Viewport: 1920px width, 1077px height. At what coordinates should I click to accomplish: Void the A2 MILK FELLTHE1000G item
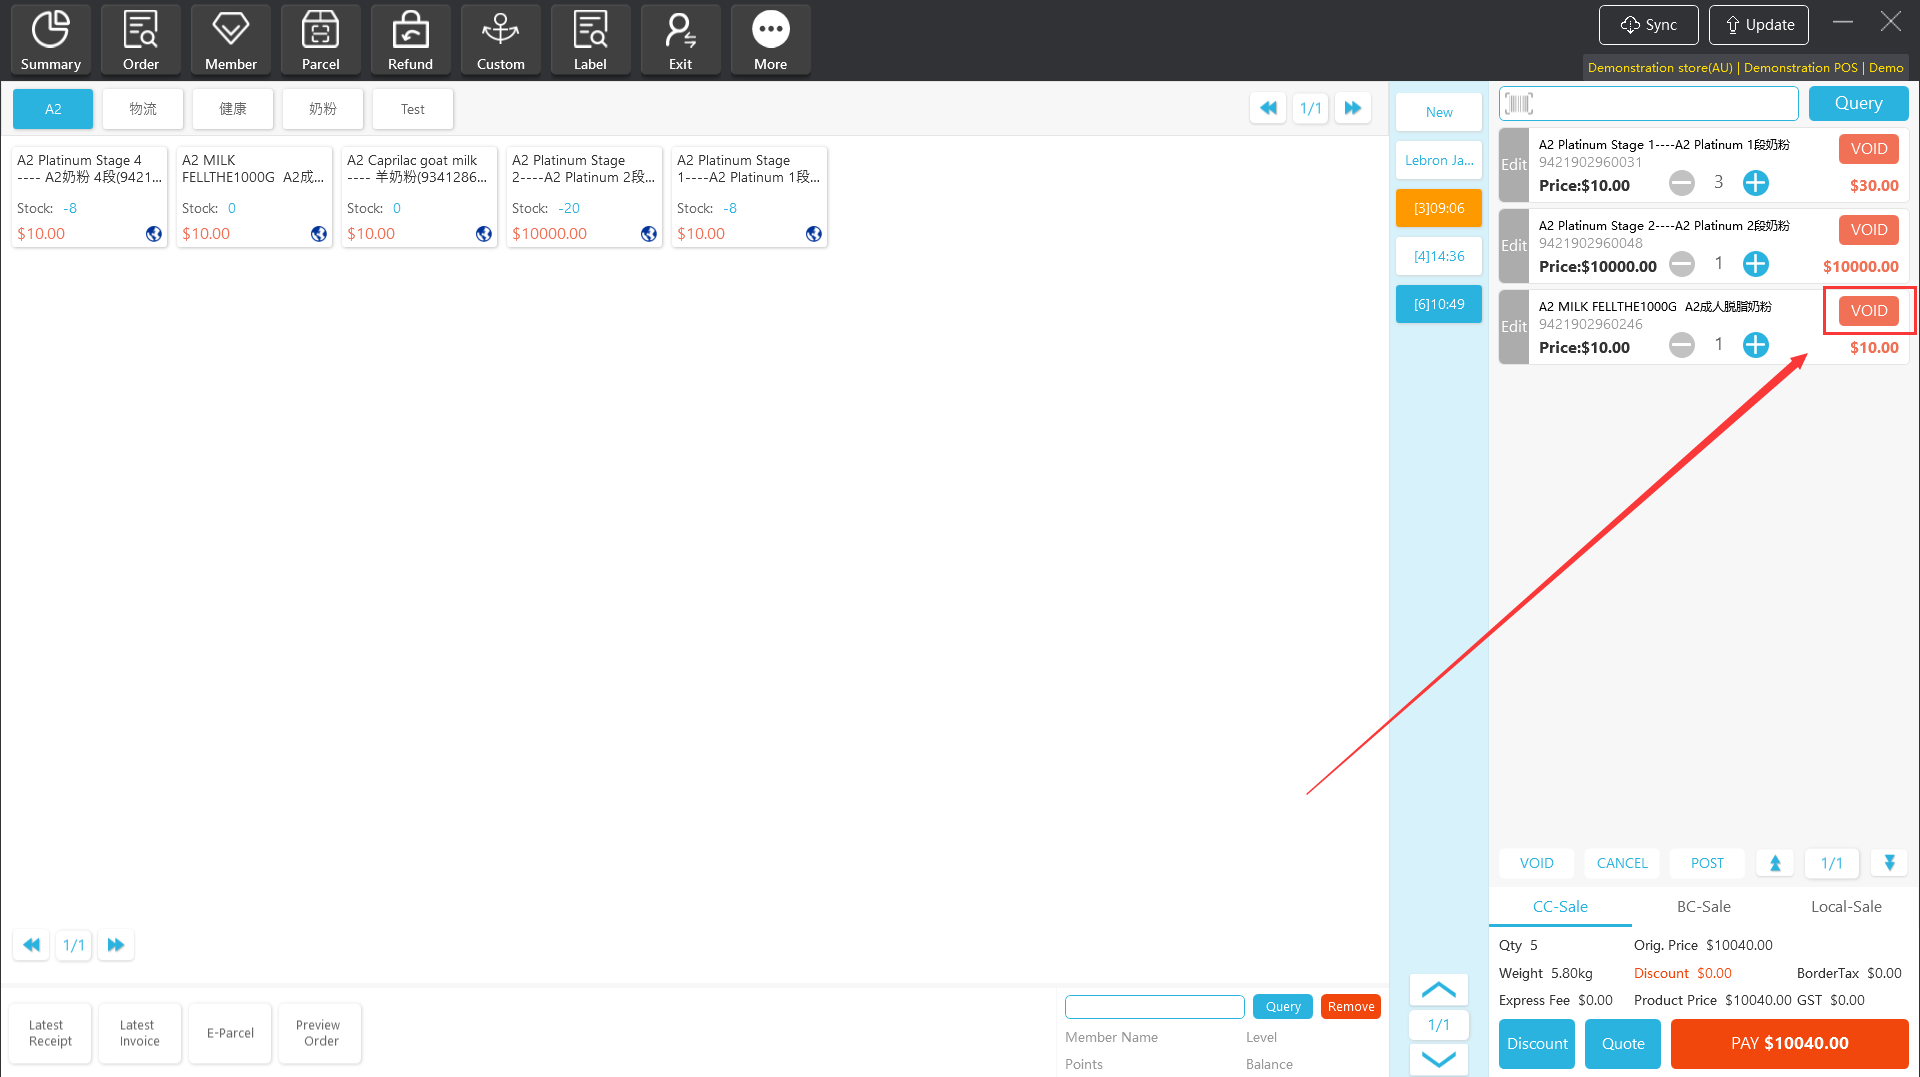(x=1868, y=311)
